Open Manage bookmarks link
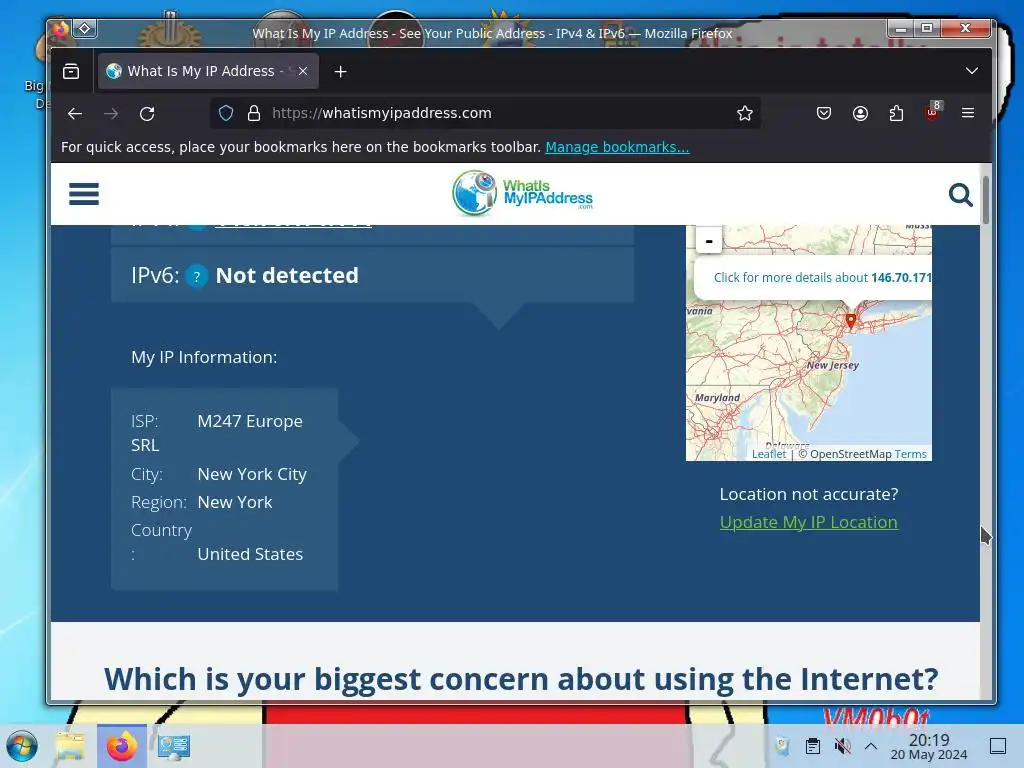 (x=617, y=147)
